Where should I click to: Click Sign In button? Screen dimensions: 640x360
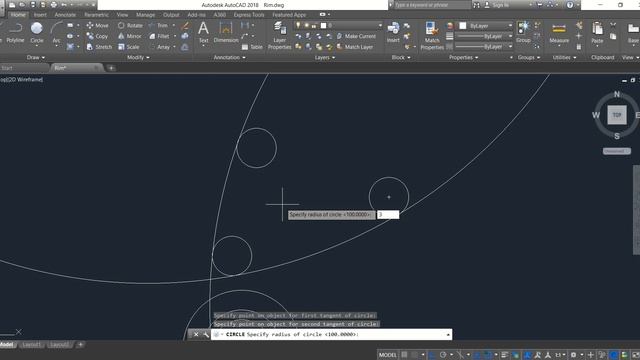[x=496, y=5]
